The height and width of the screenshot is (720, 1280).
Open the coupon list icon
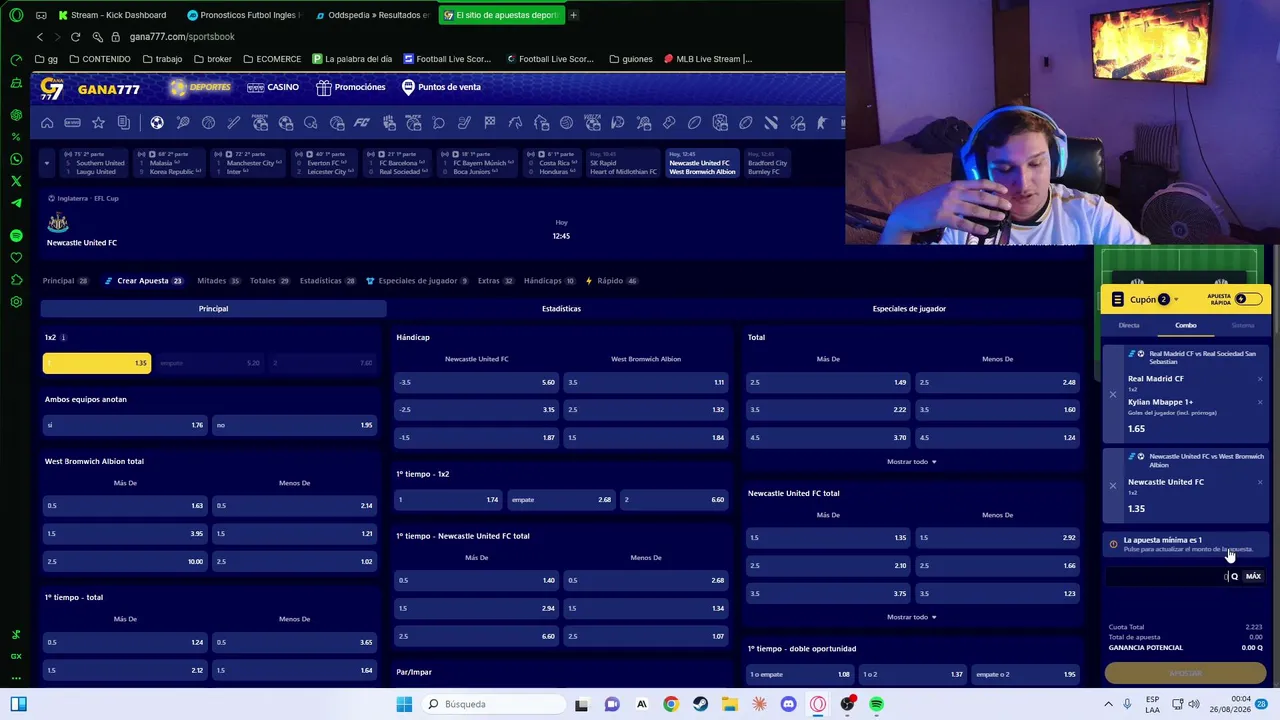pyautogui.click(x=1118, y=299)
